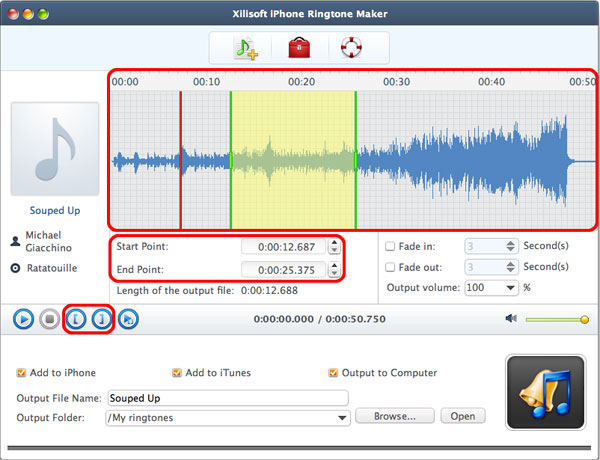600x460 pixels.
Task: Decrease the Start Point value
Action: [334, 250]
